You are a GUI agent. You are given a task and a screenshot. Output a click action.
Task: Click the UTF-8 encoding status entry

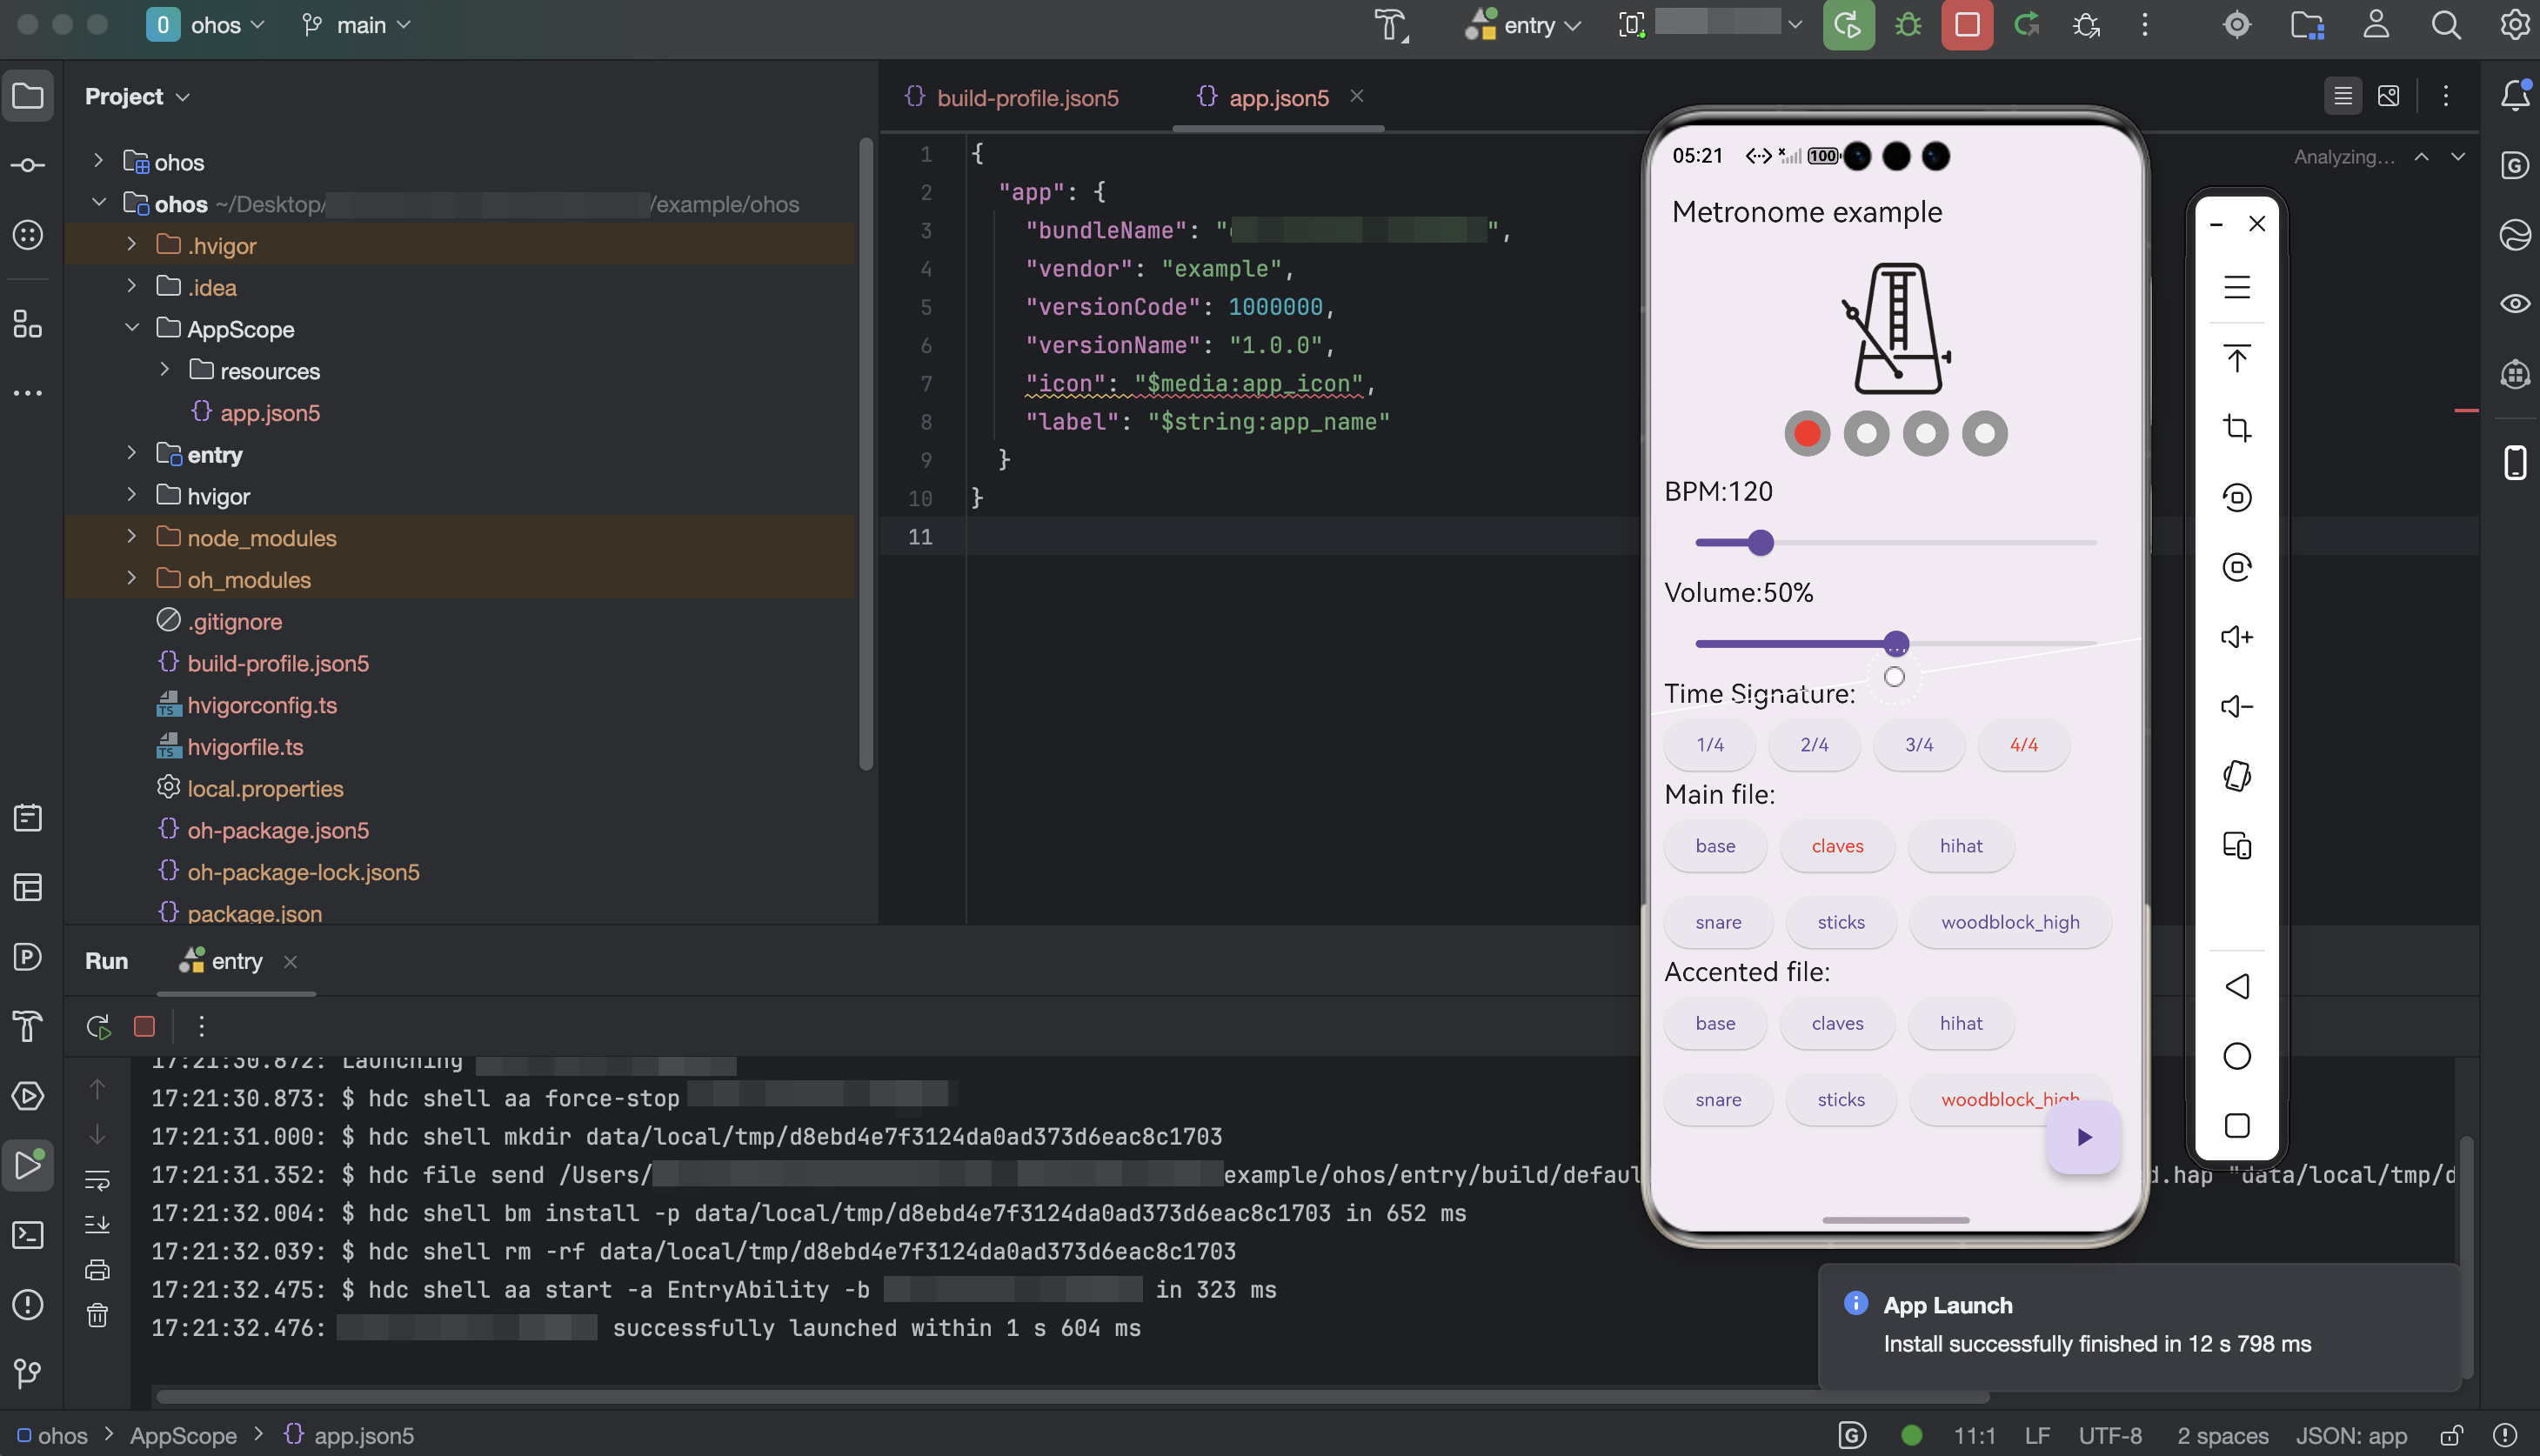click(2110, 1436)
